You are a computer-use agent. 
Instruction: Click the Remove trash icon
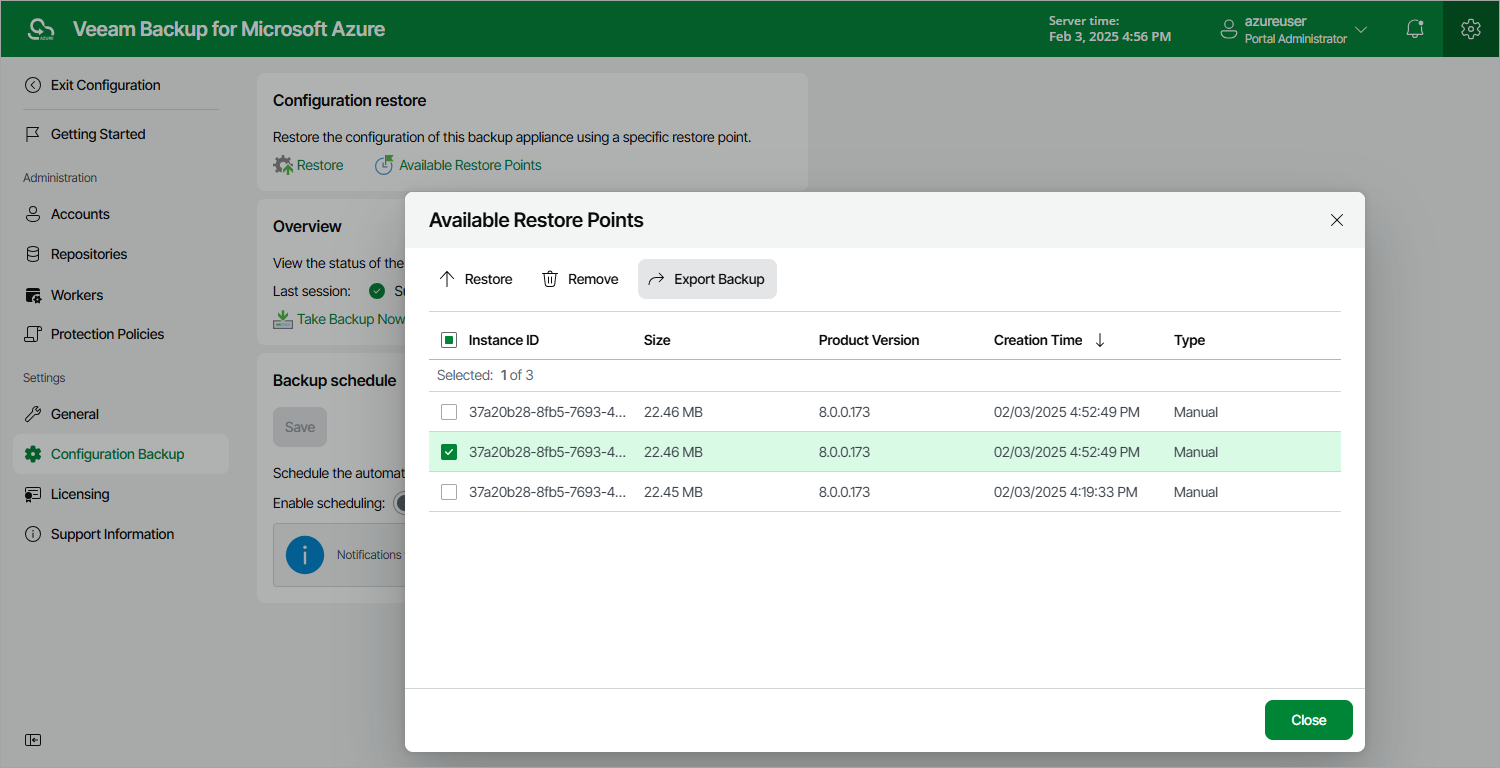(550, 279)
